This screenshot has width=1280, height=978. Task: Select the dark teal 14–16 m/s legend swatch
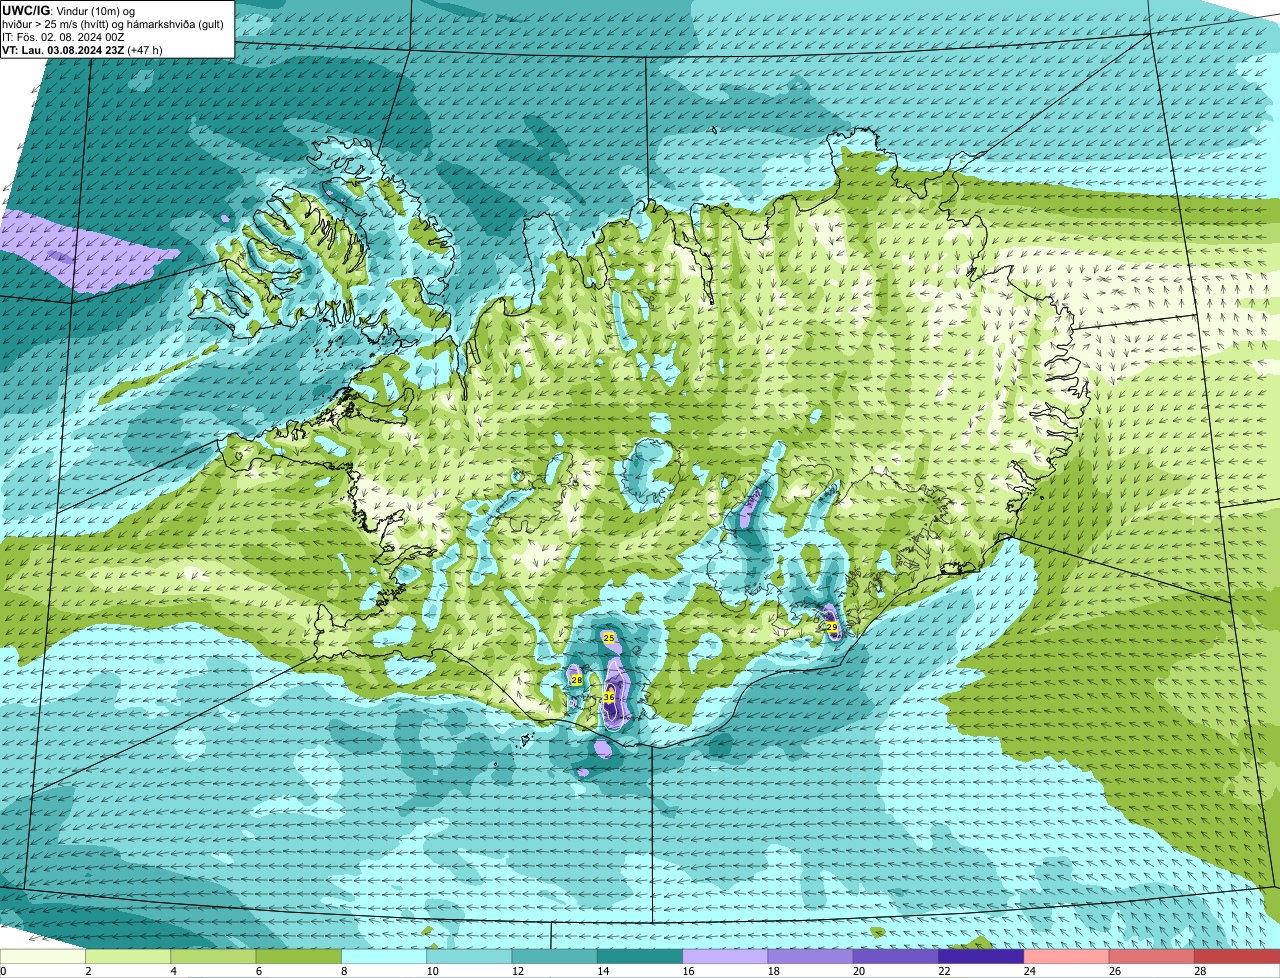[640, 957]
